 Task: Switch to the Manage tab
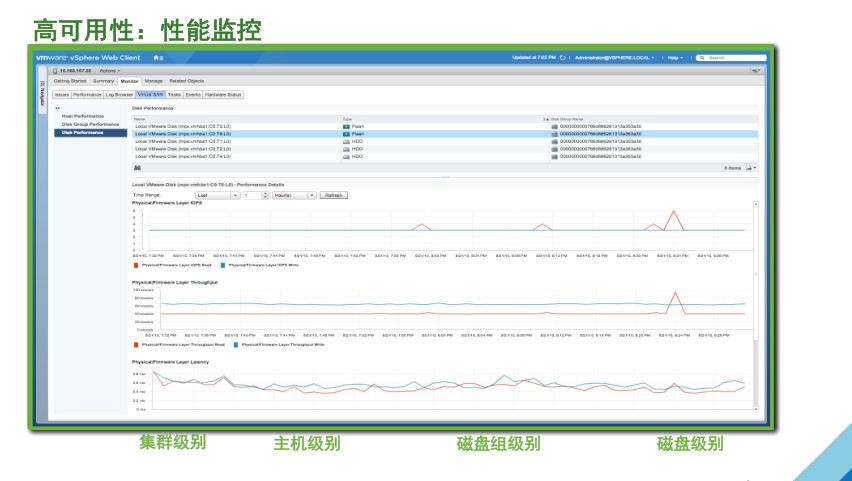click(153, 81)
